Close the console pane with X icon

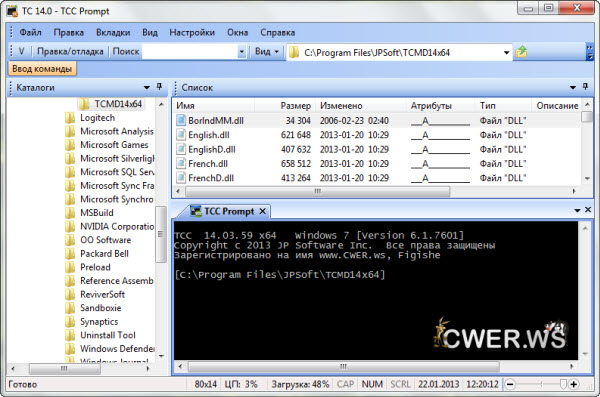point(588,210)
